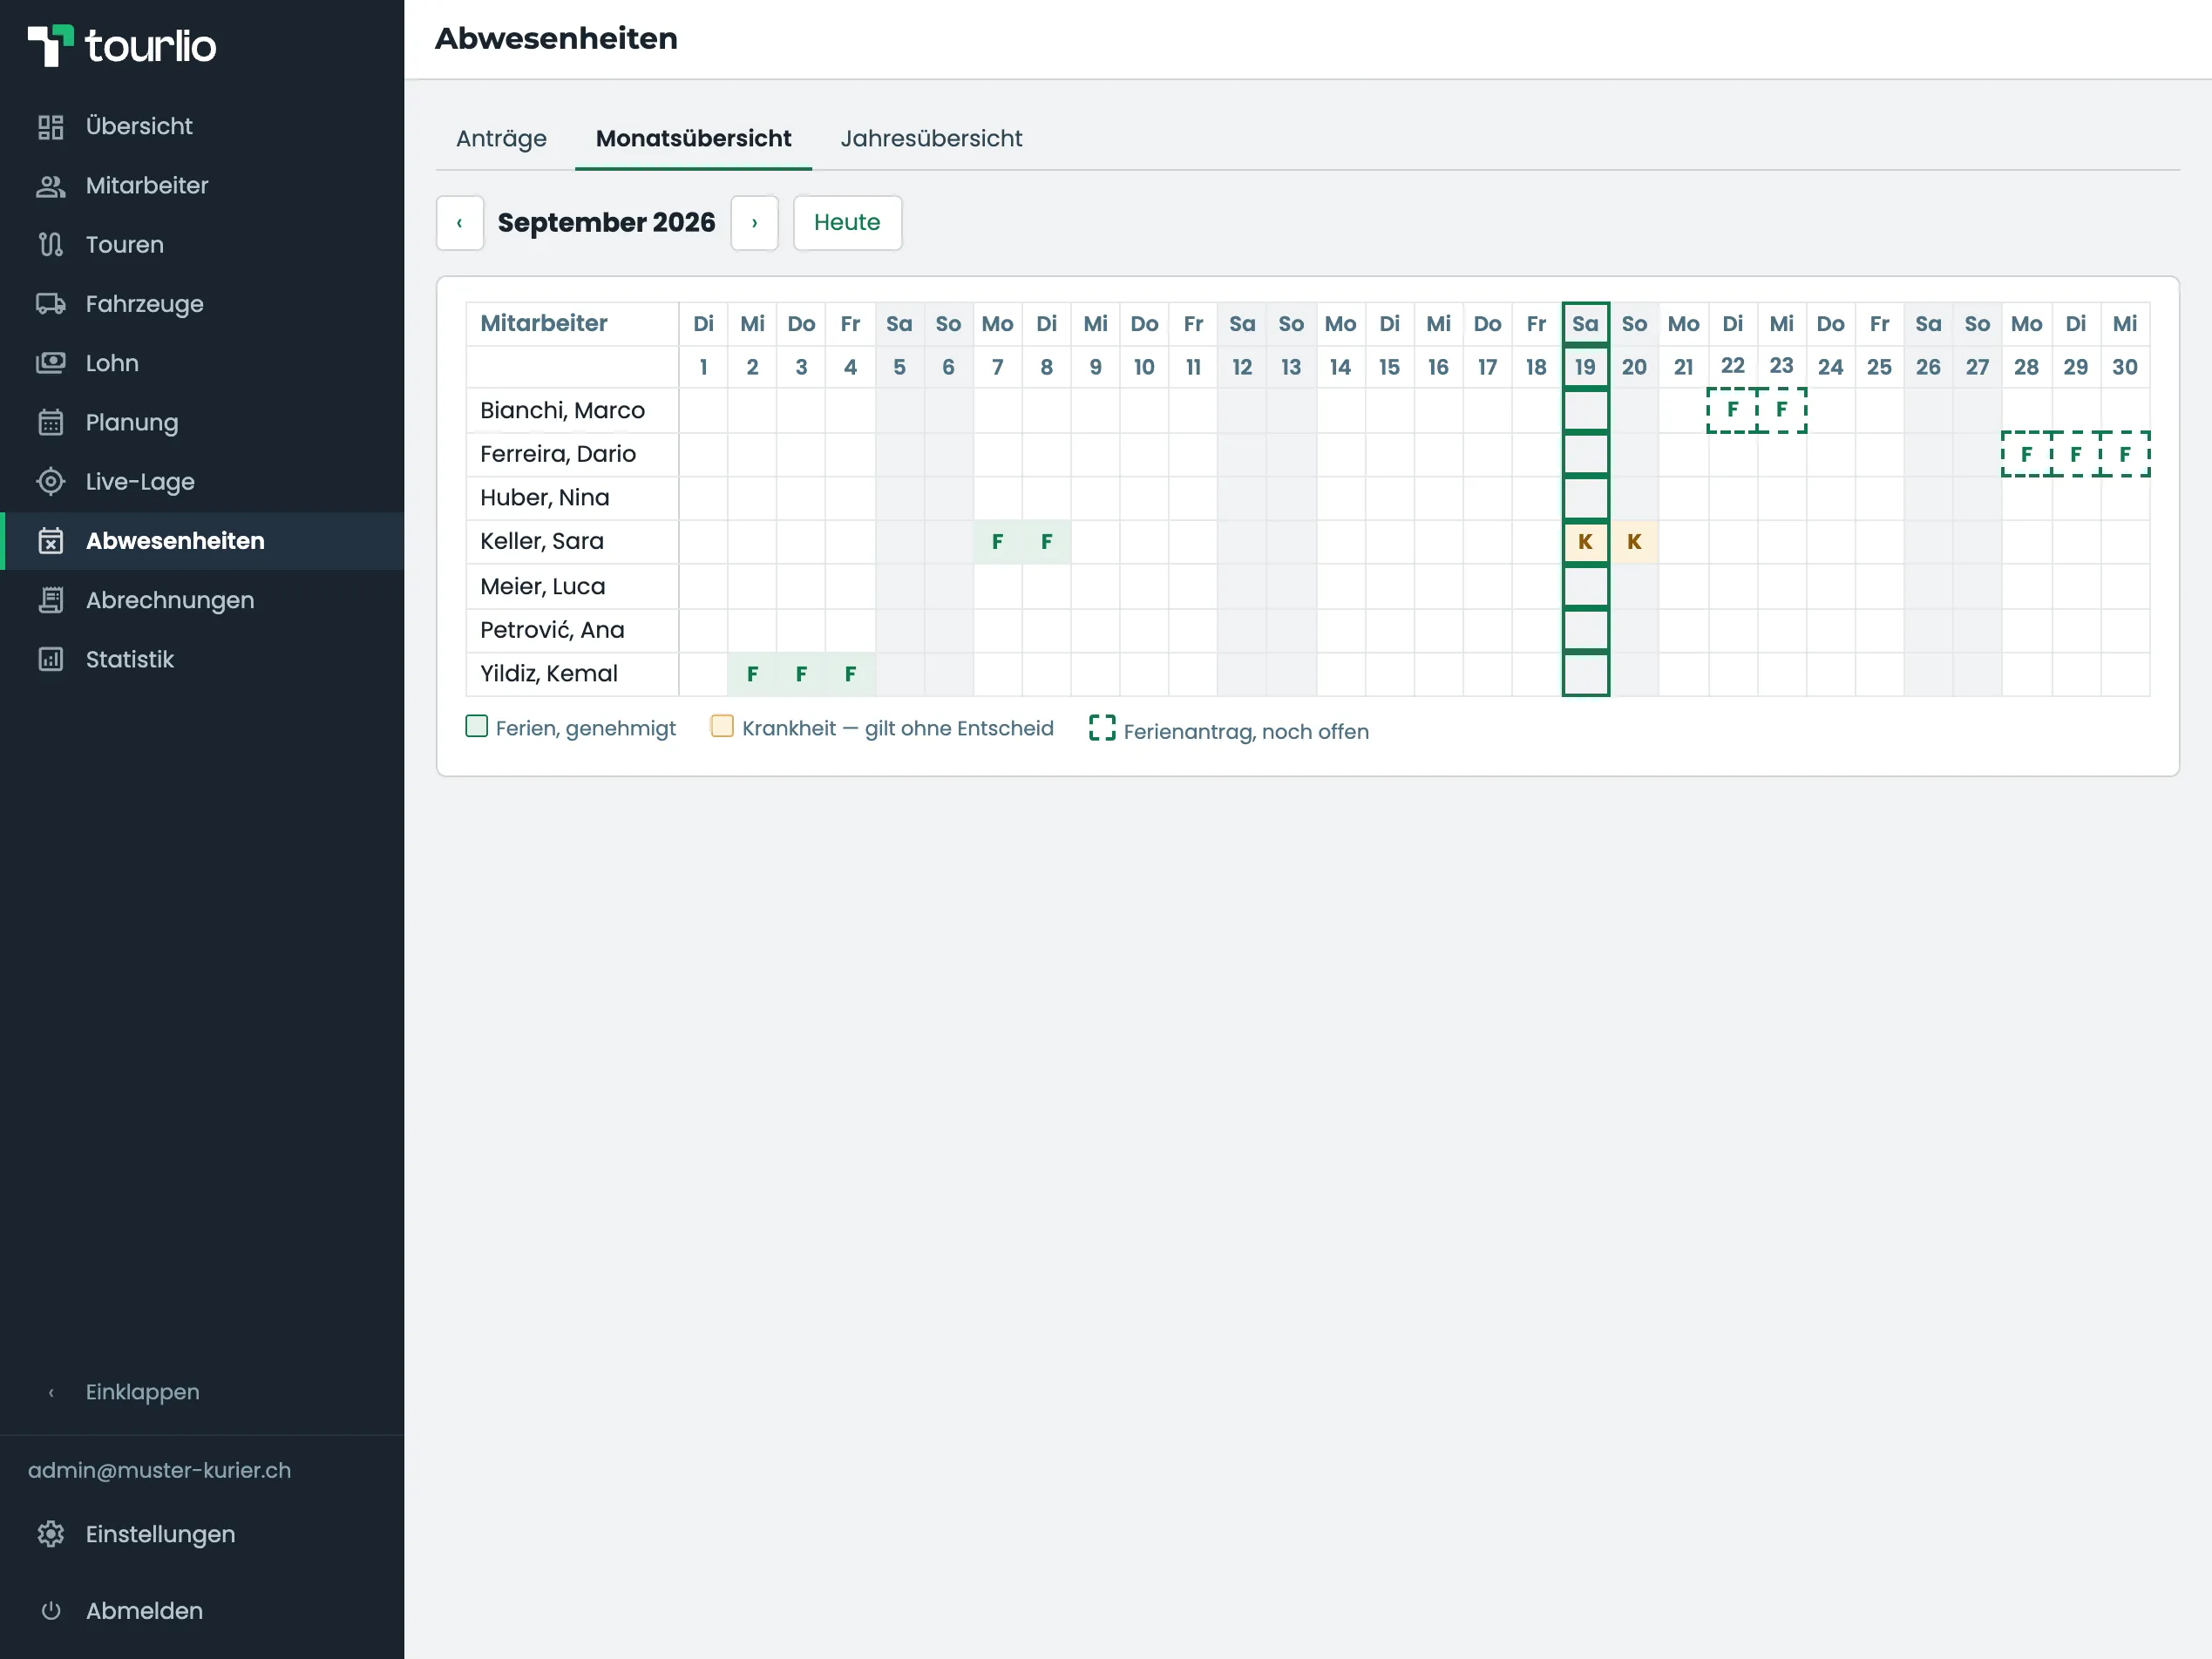Viewport: 2212px width, 1659px height.
Task: Click Keller, Sara's F cell on day 7
Action: 997,542
